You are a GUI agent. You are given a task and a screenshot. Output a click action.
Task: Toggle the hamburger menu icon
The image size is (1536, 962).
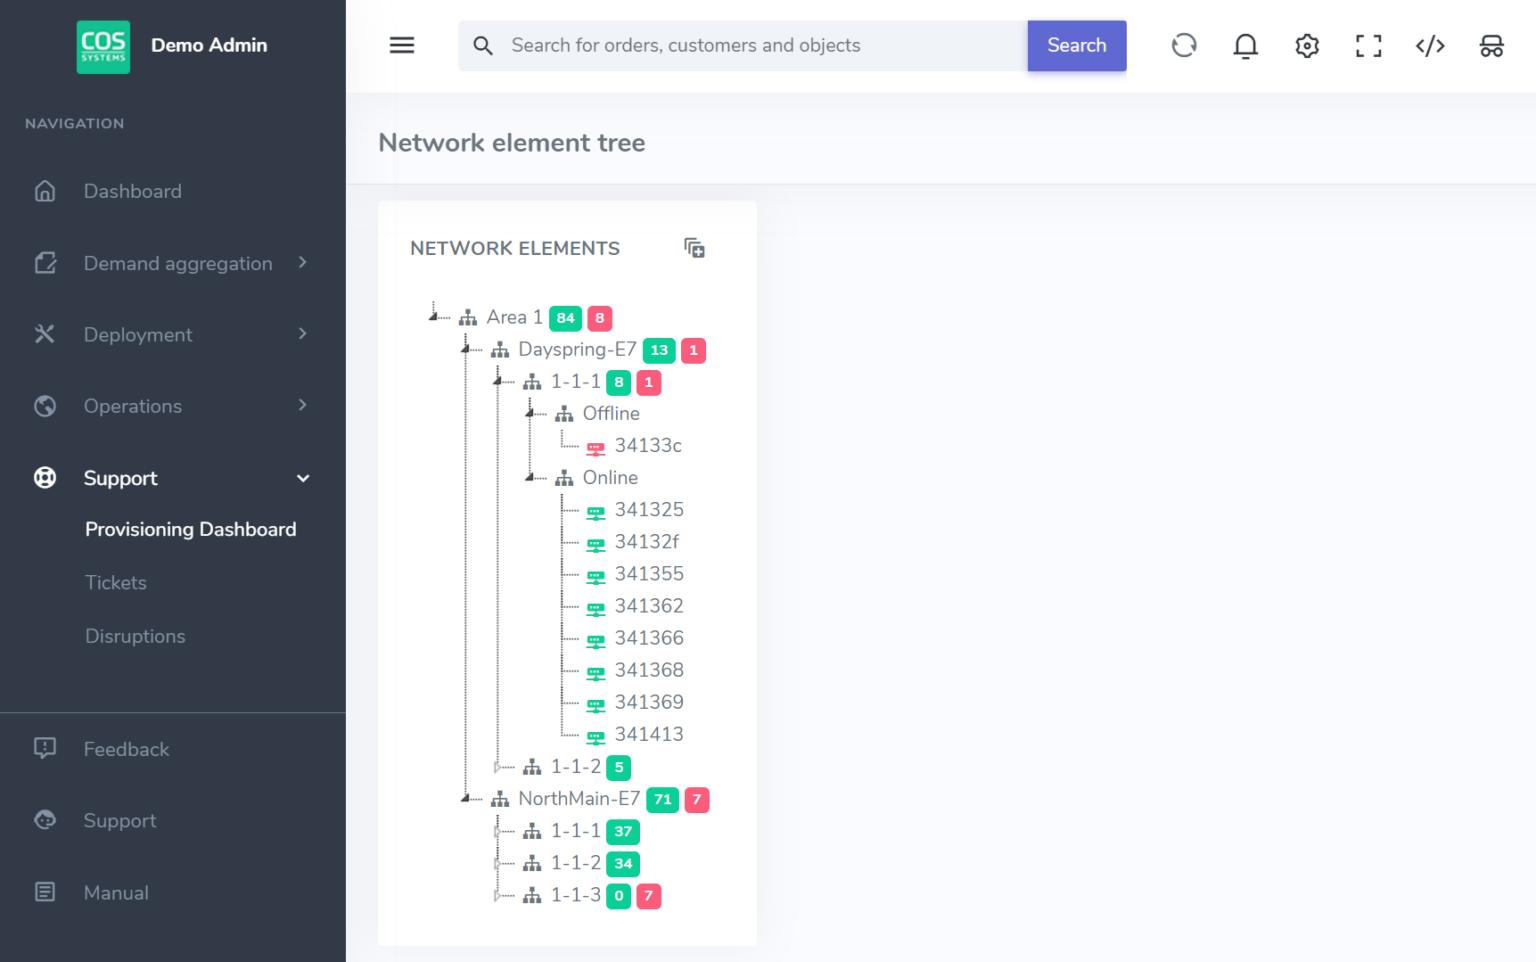[402, 45]
